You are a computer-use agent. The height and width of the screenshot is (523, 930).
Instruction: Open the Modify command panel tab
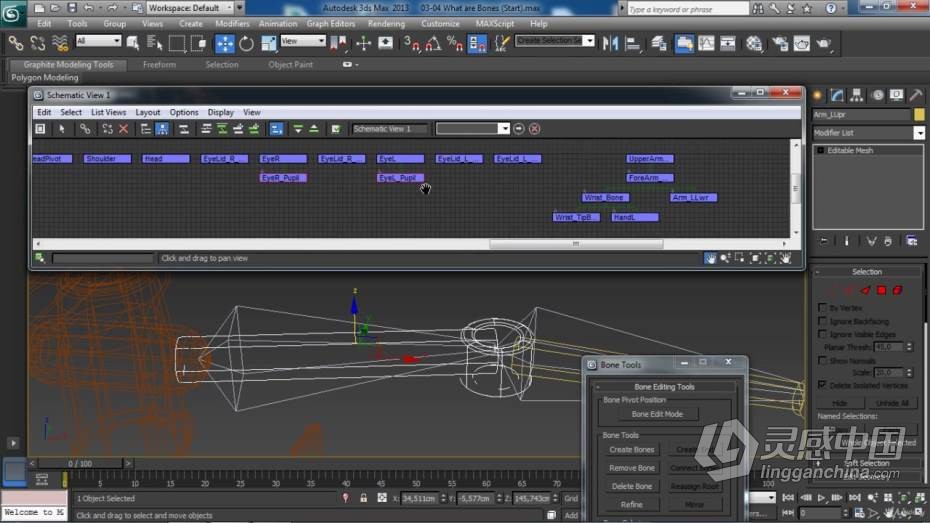click(x=837, y=95)
